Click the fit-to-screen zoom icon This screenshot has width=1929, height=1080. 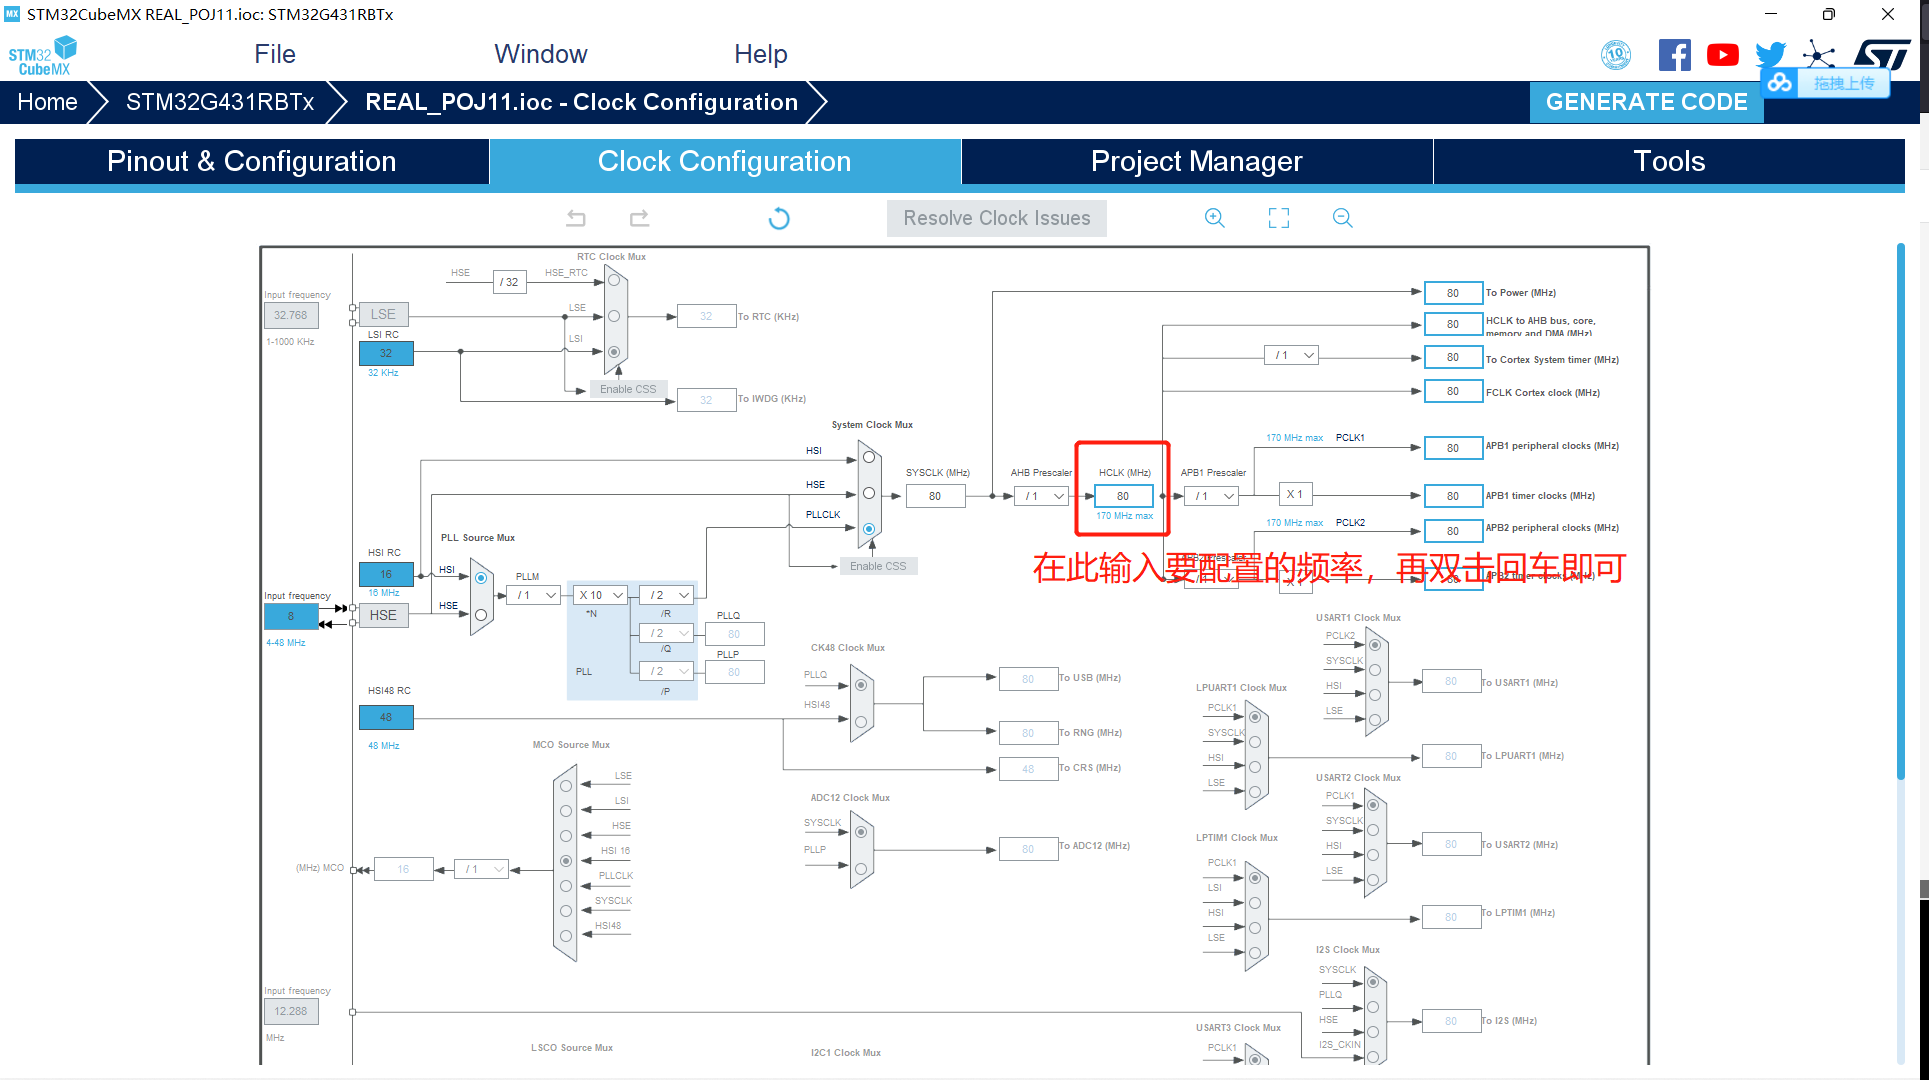(1278, 218)
